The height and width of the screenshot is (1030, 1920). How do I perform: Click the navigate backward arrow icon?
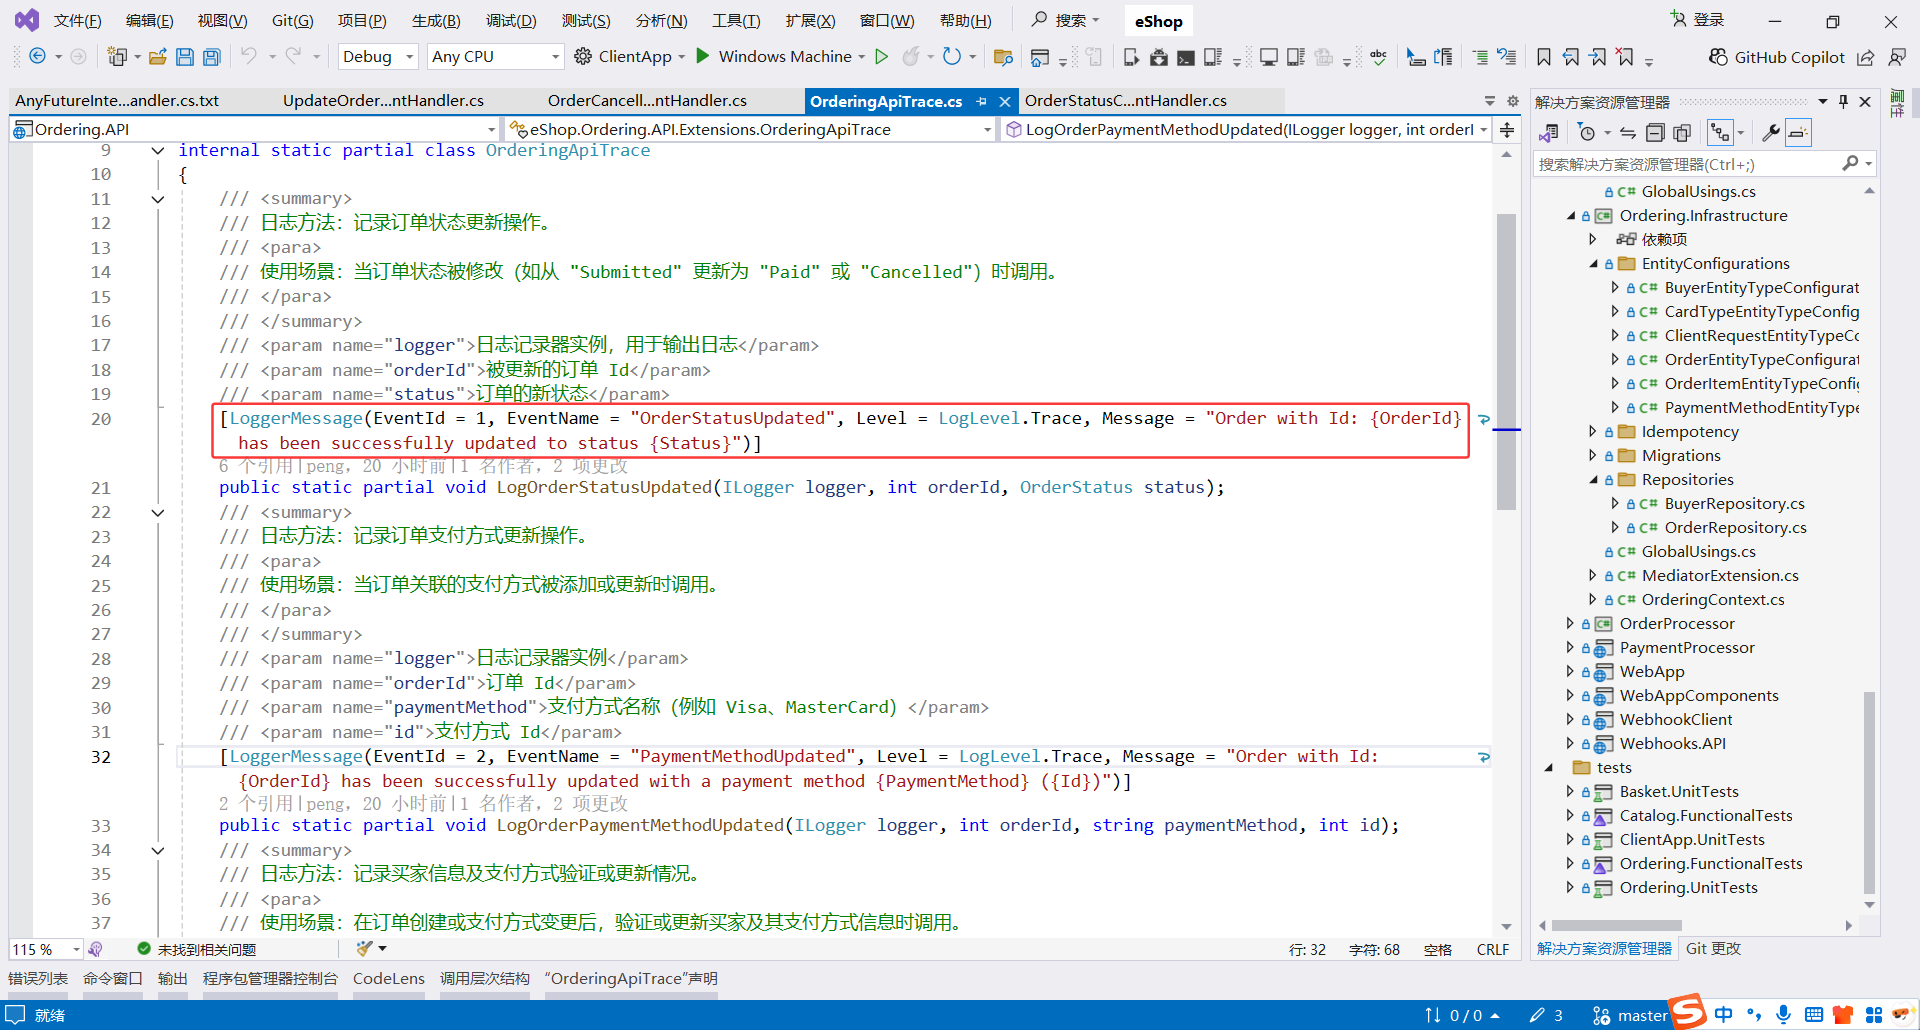[x=37, y=57]
